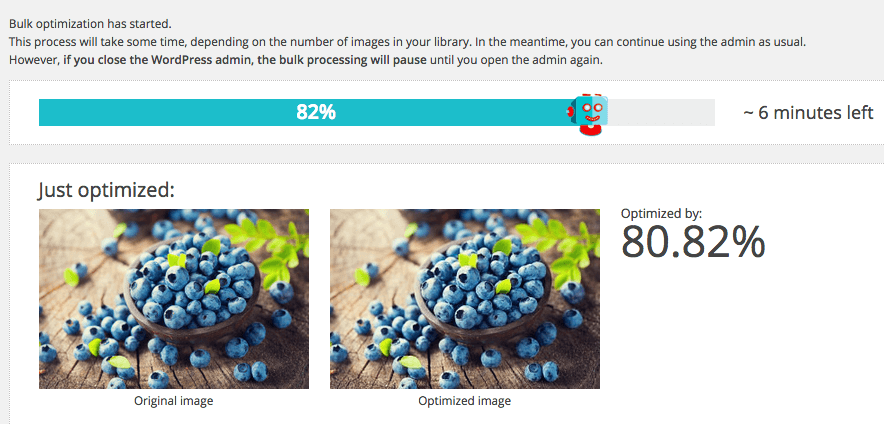Viewport: 884px width, 424px height.
Task: Click the "~ 6 minutes left" estimate
Action: [808, 113]
